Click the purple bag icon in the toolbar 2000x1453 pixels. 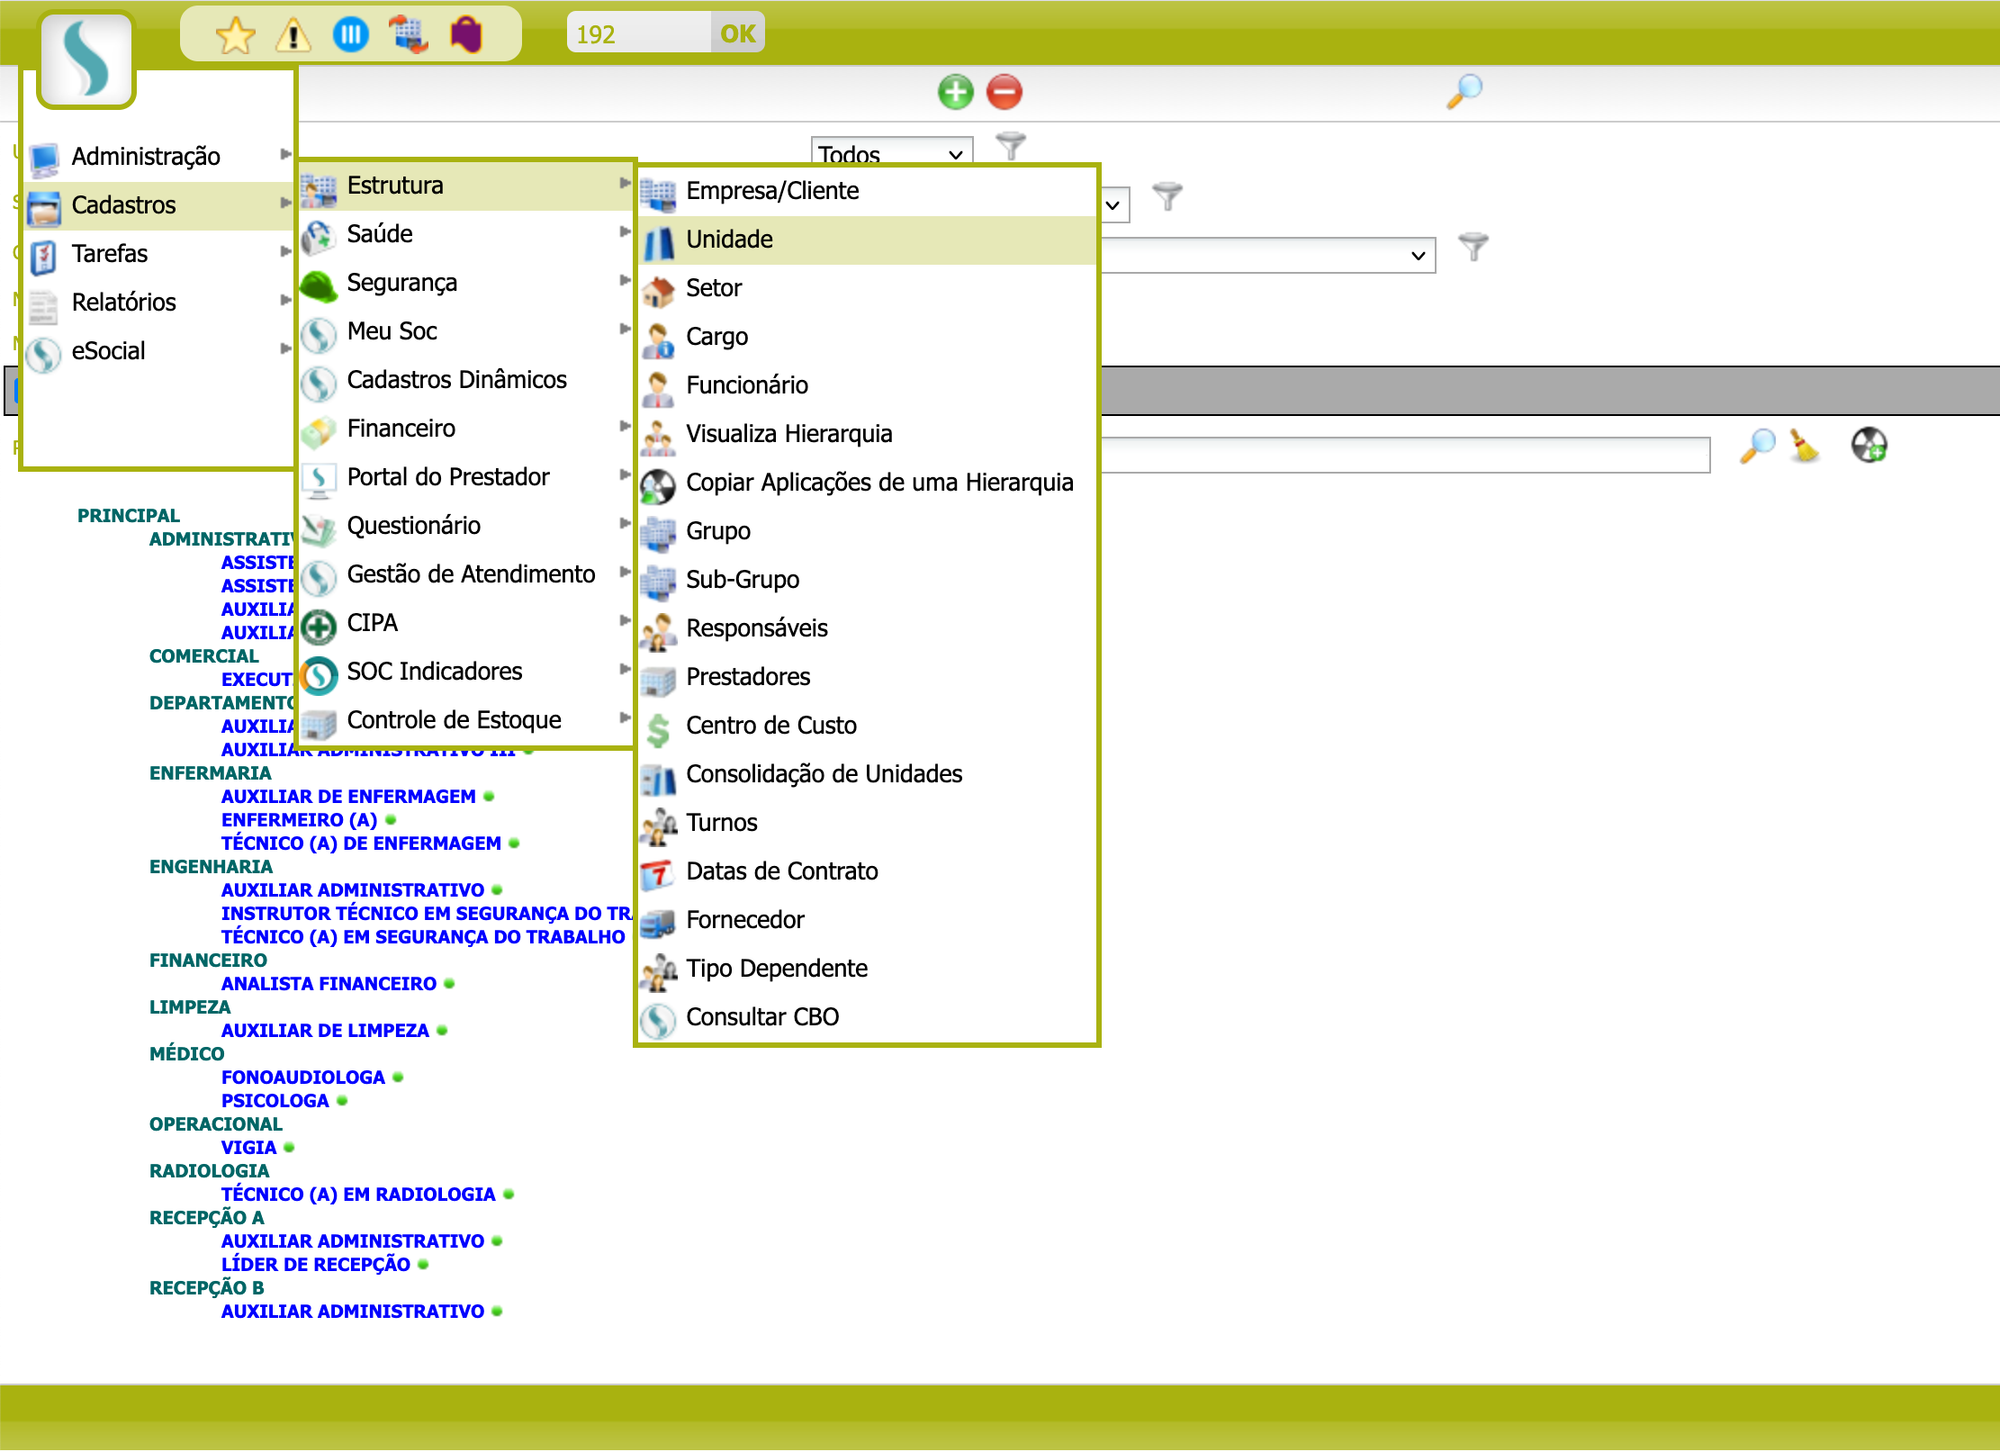coord(466,35)
